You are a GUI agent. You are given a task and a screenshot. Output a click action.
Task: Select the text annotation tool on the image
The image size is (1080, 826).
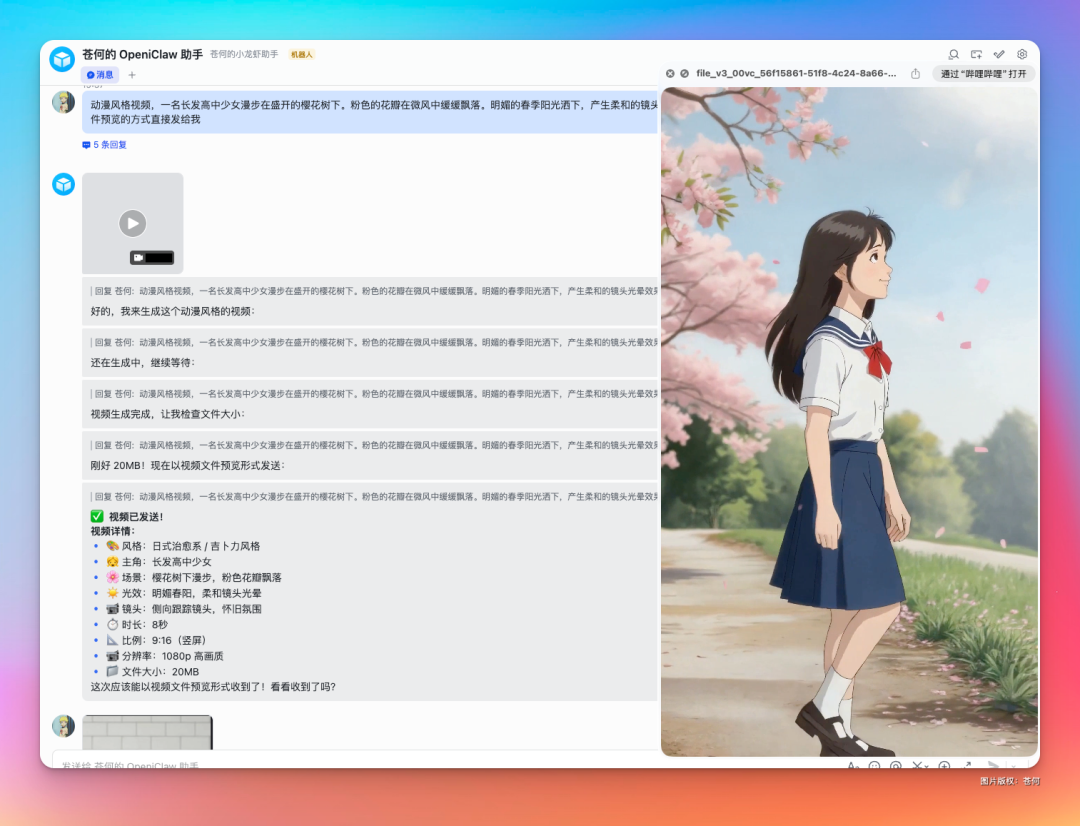pyautogui.click(x=853, y=765)
